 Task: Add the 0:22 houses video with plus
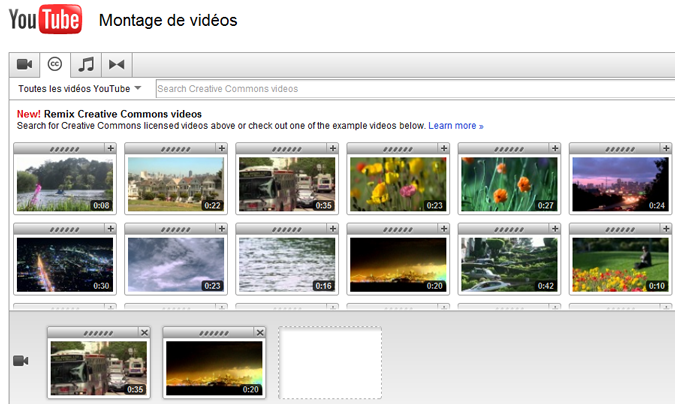[221, 148]
